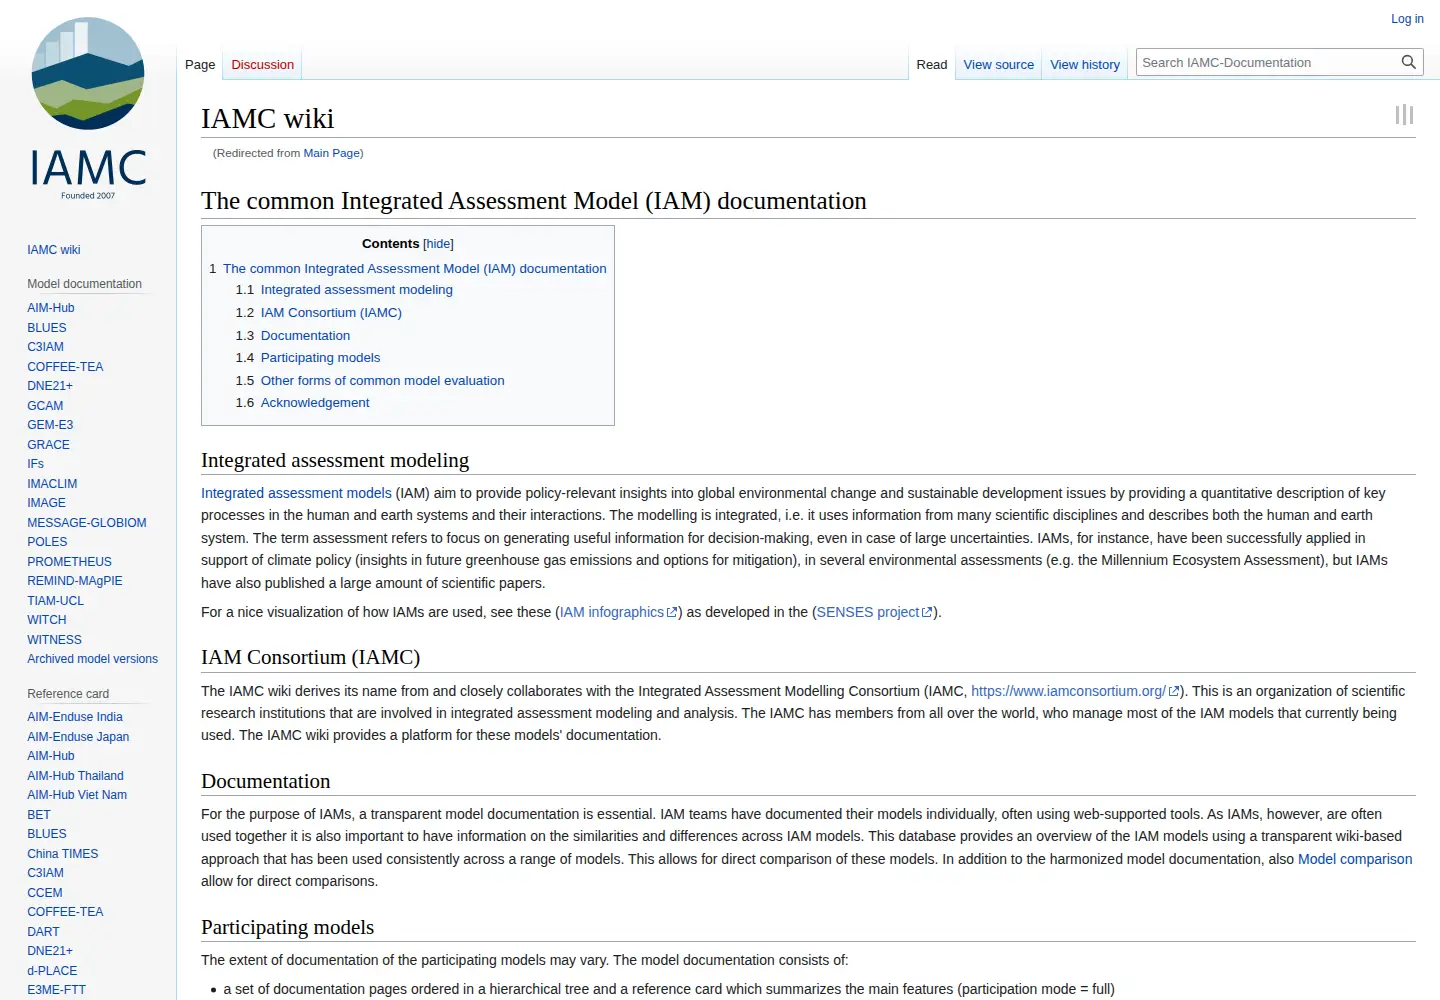Open AIM-Enduse India reference card
This screenshot has width=1440, height=1000.
coord(75,717)
